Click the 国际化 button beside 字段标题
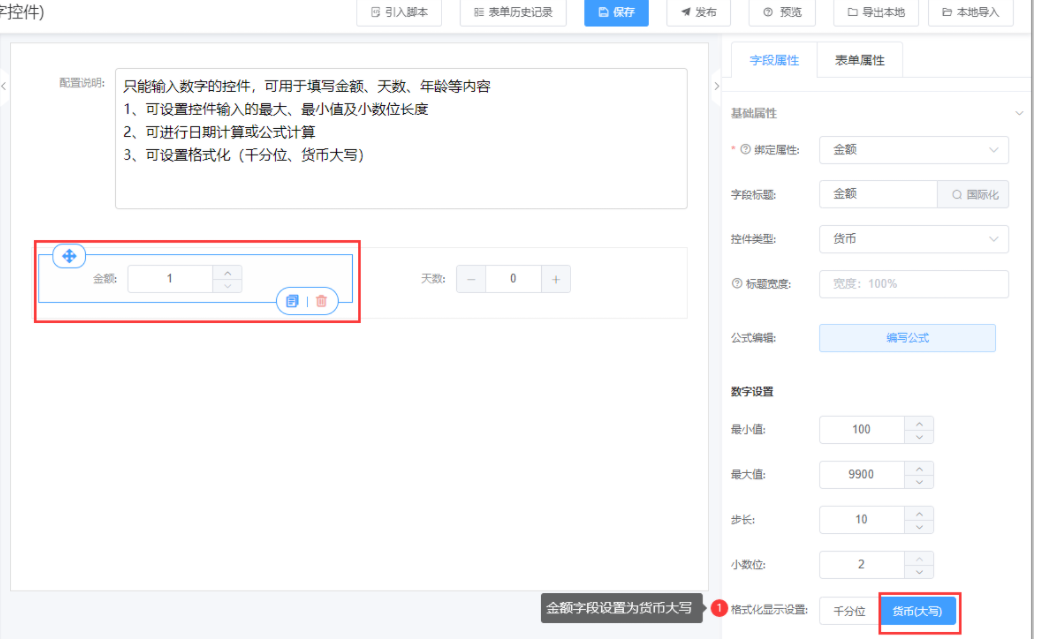The image size is (1043, 643). tap(973, 194)
